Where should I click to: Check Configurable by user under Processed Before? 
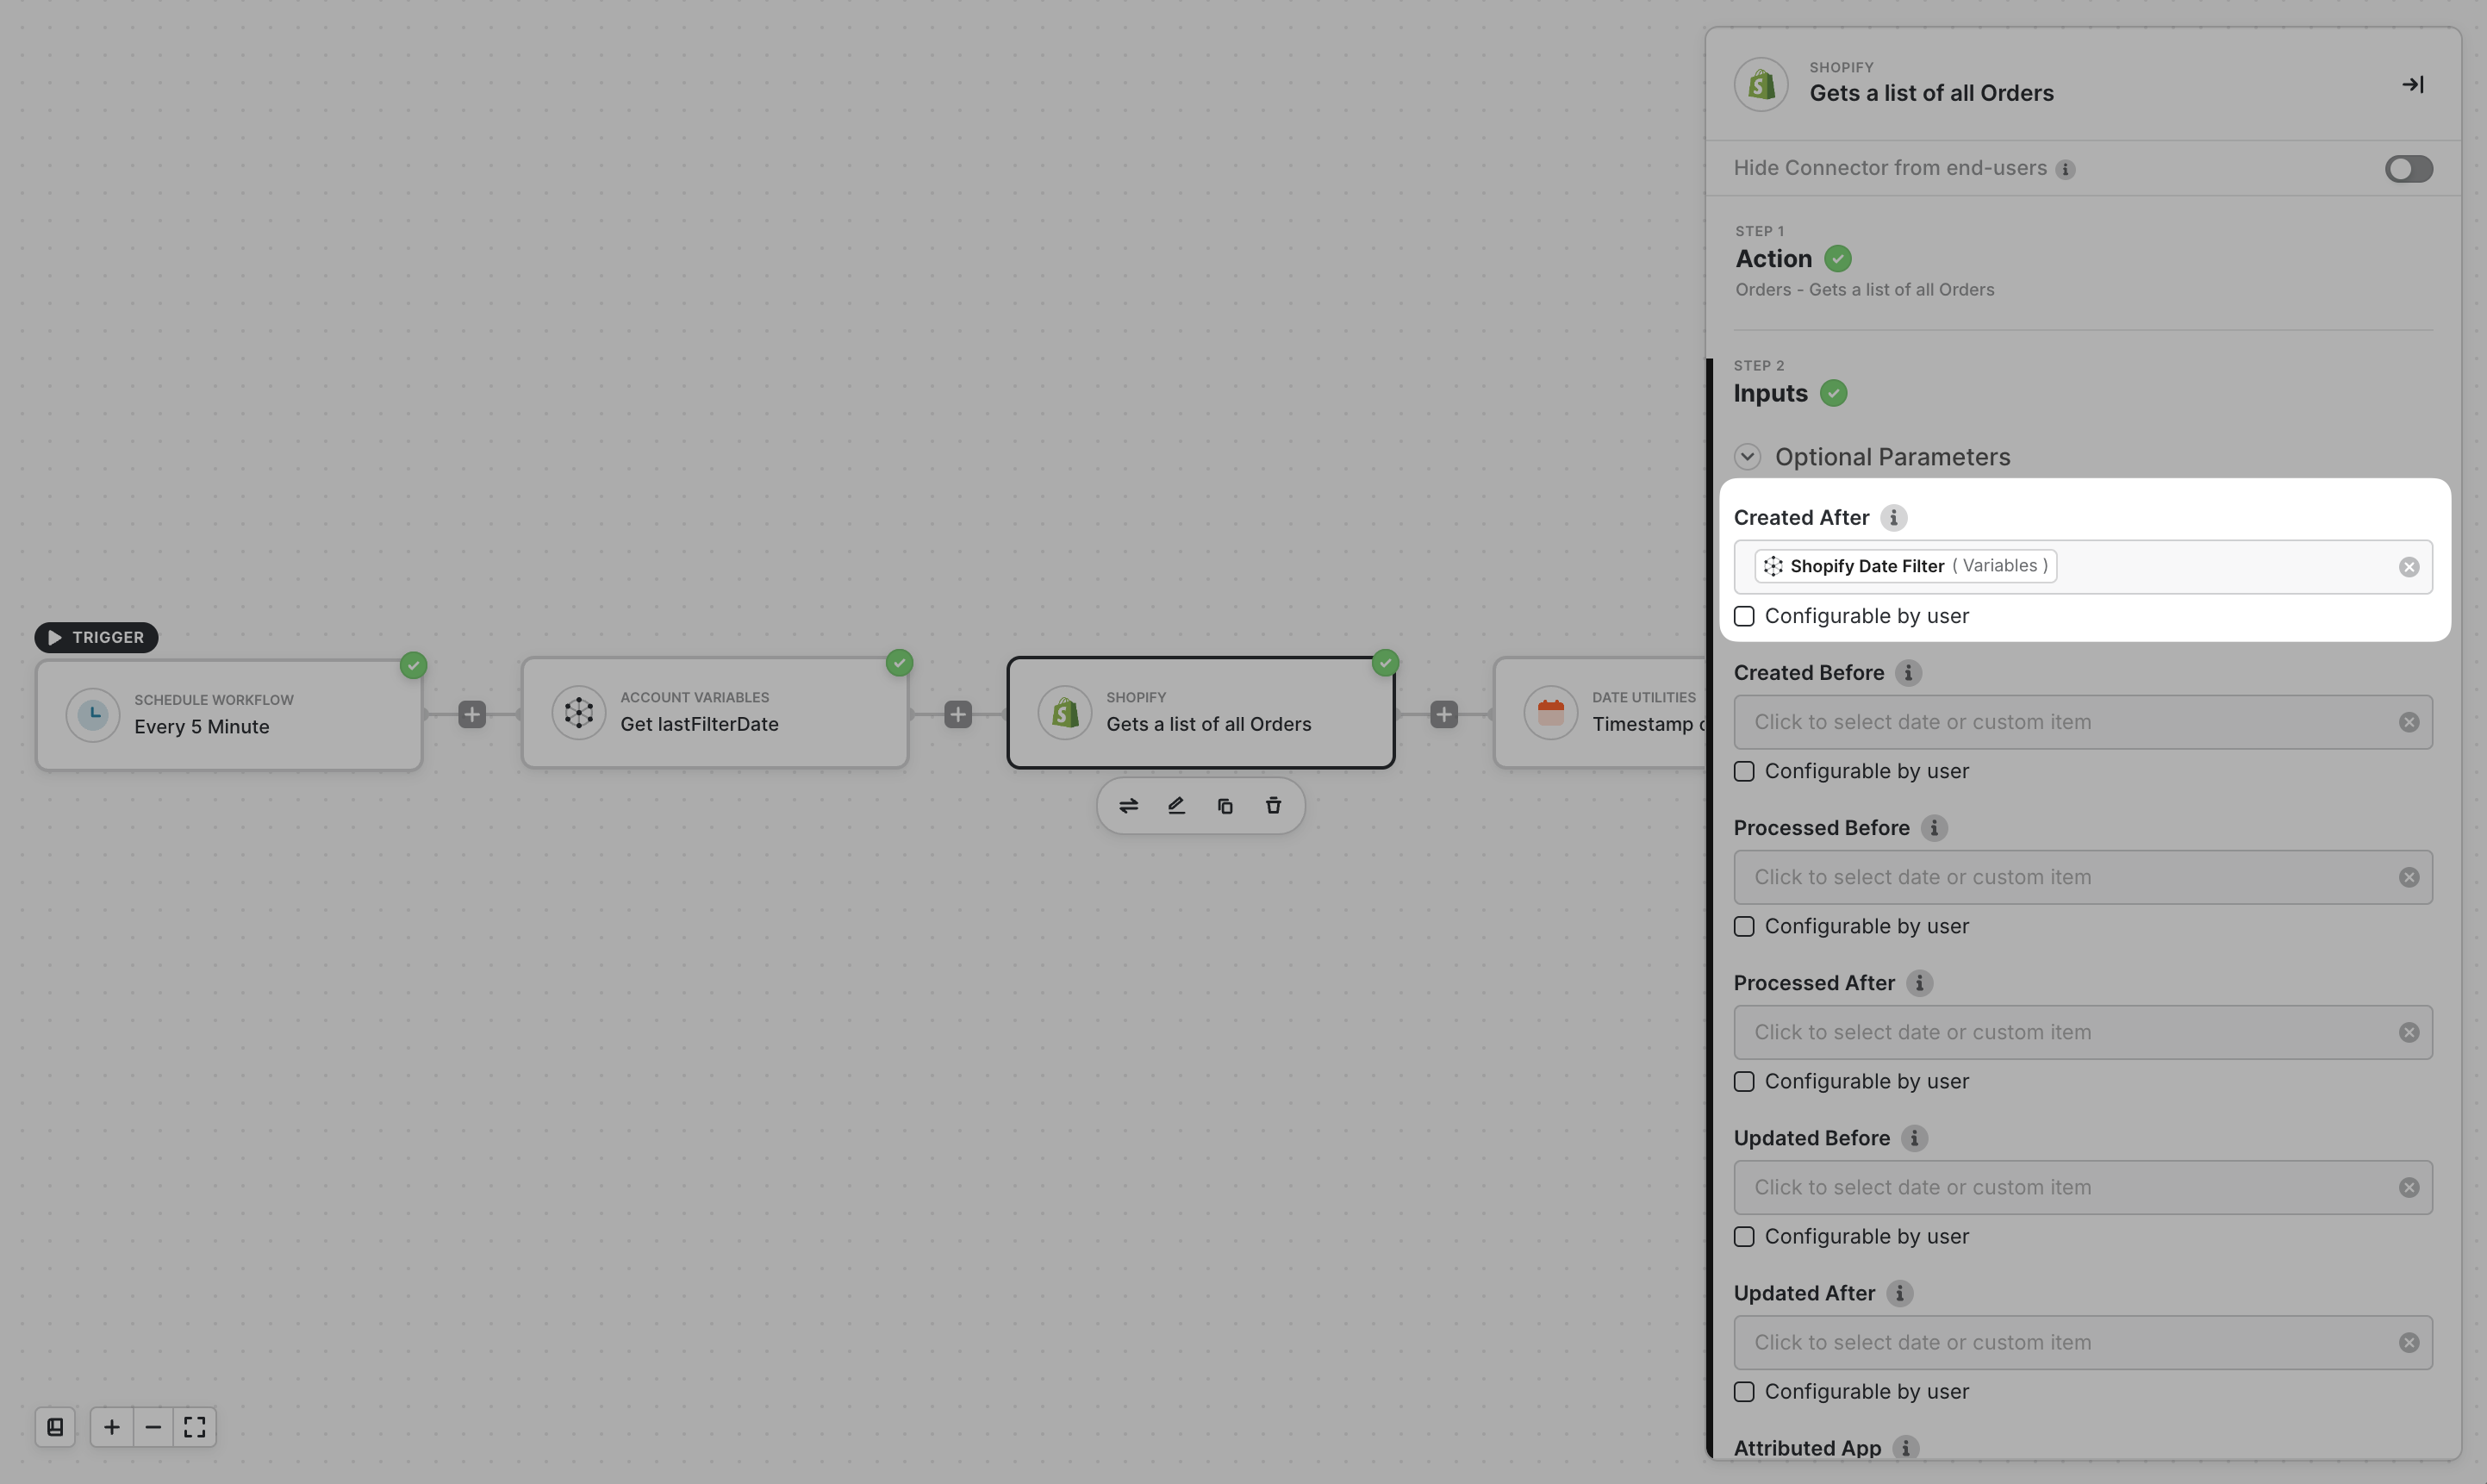pyautogui.click(x=1745, y=927)
